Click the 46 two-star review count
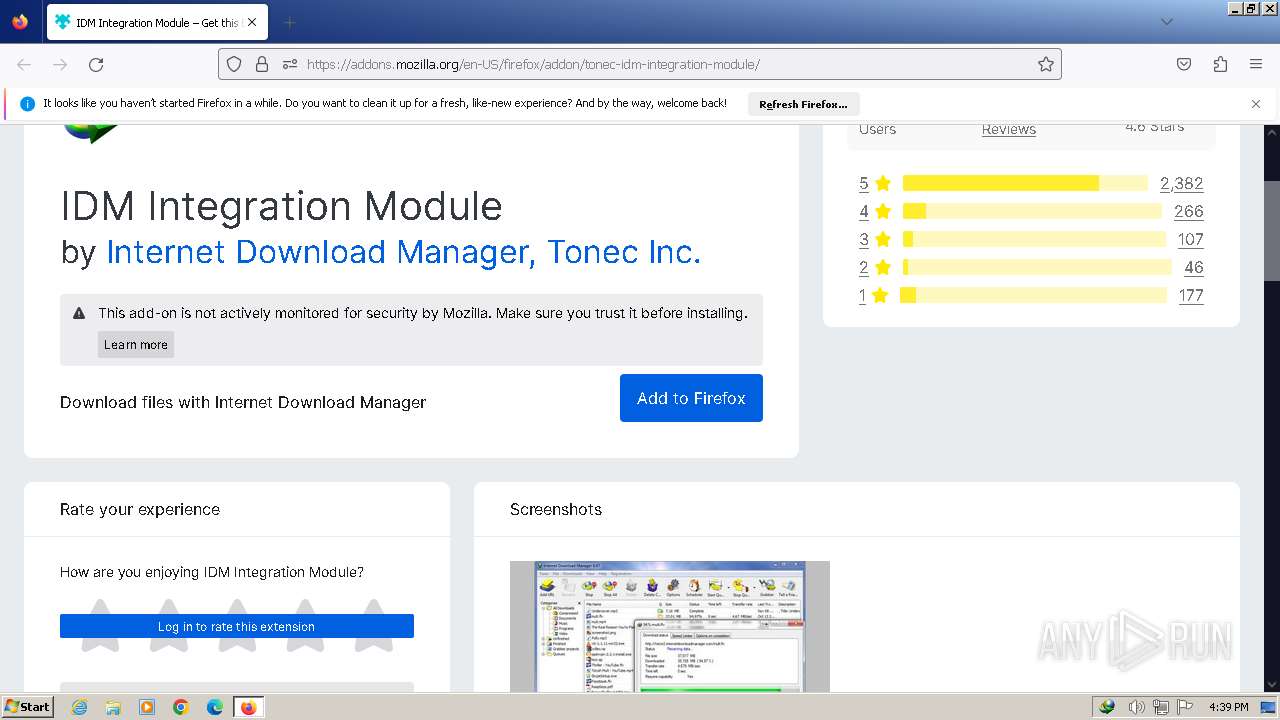1280x720 pixels. [x=1193, y=267]
